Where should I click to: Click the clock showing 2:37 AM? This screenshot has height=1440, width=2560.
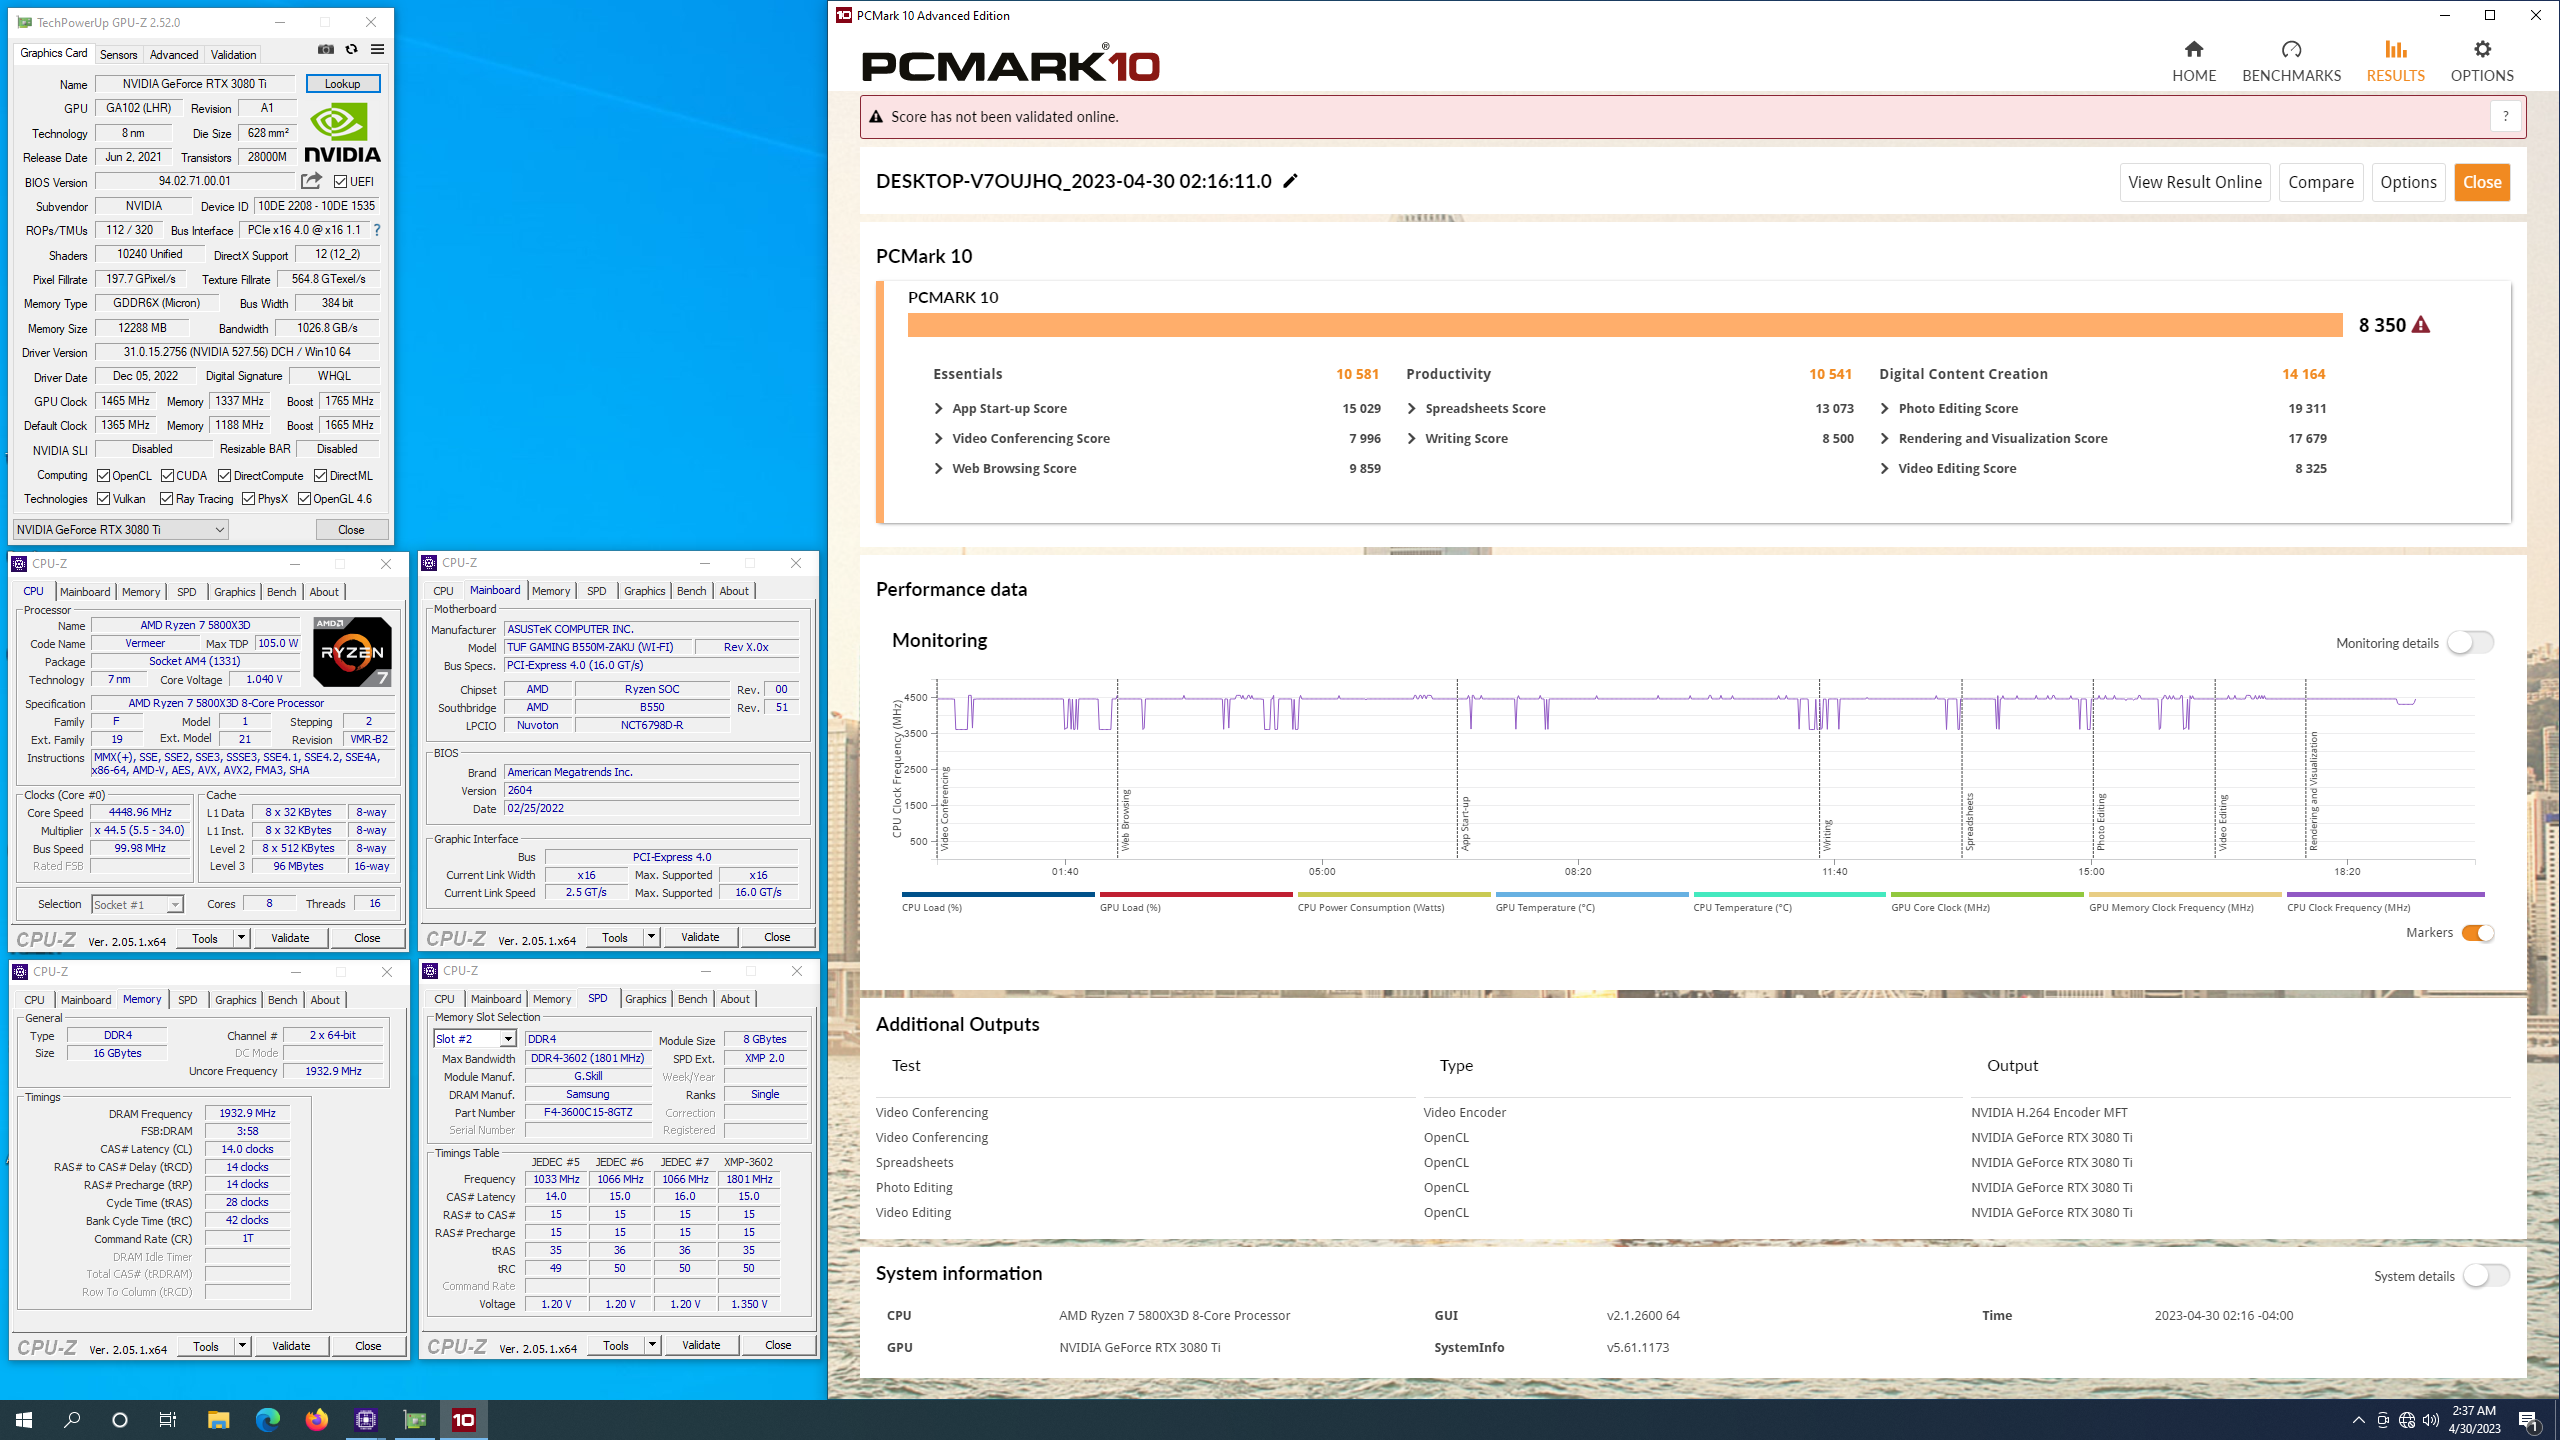point(2473,1411)
